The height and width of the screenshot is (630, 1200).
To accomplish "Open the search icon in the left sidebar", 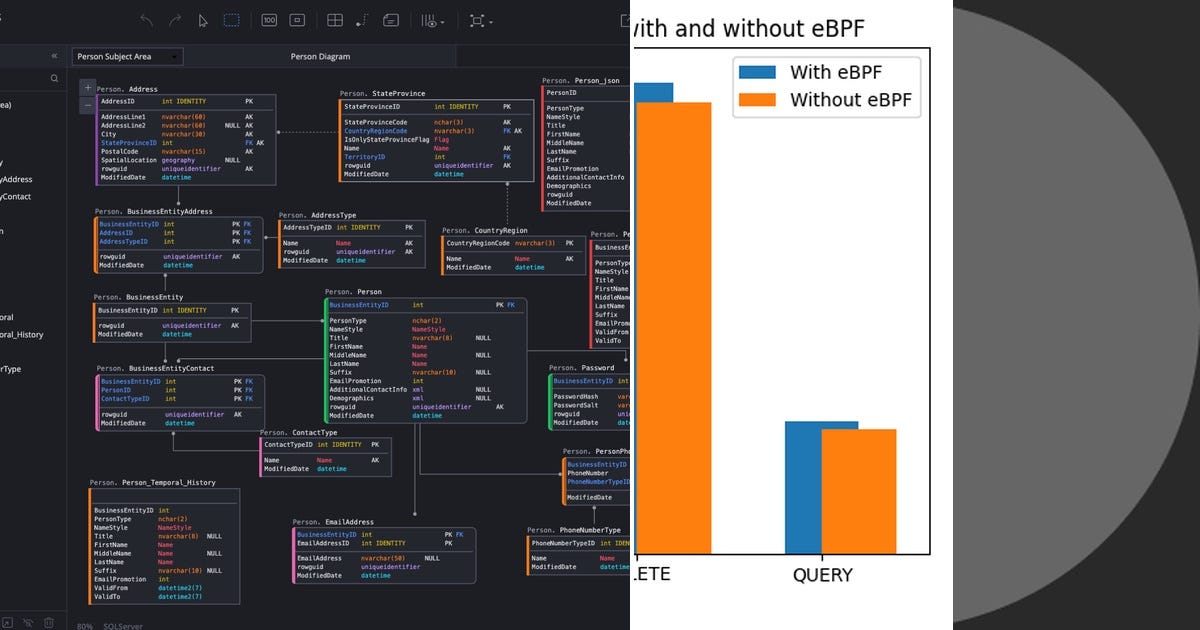I will point(54,77).
